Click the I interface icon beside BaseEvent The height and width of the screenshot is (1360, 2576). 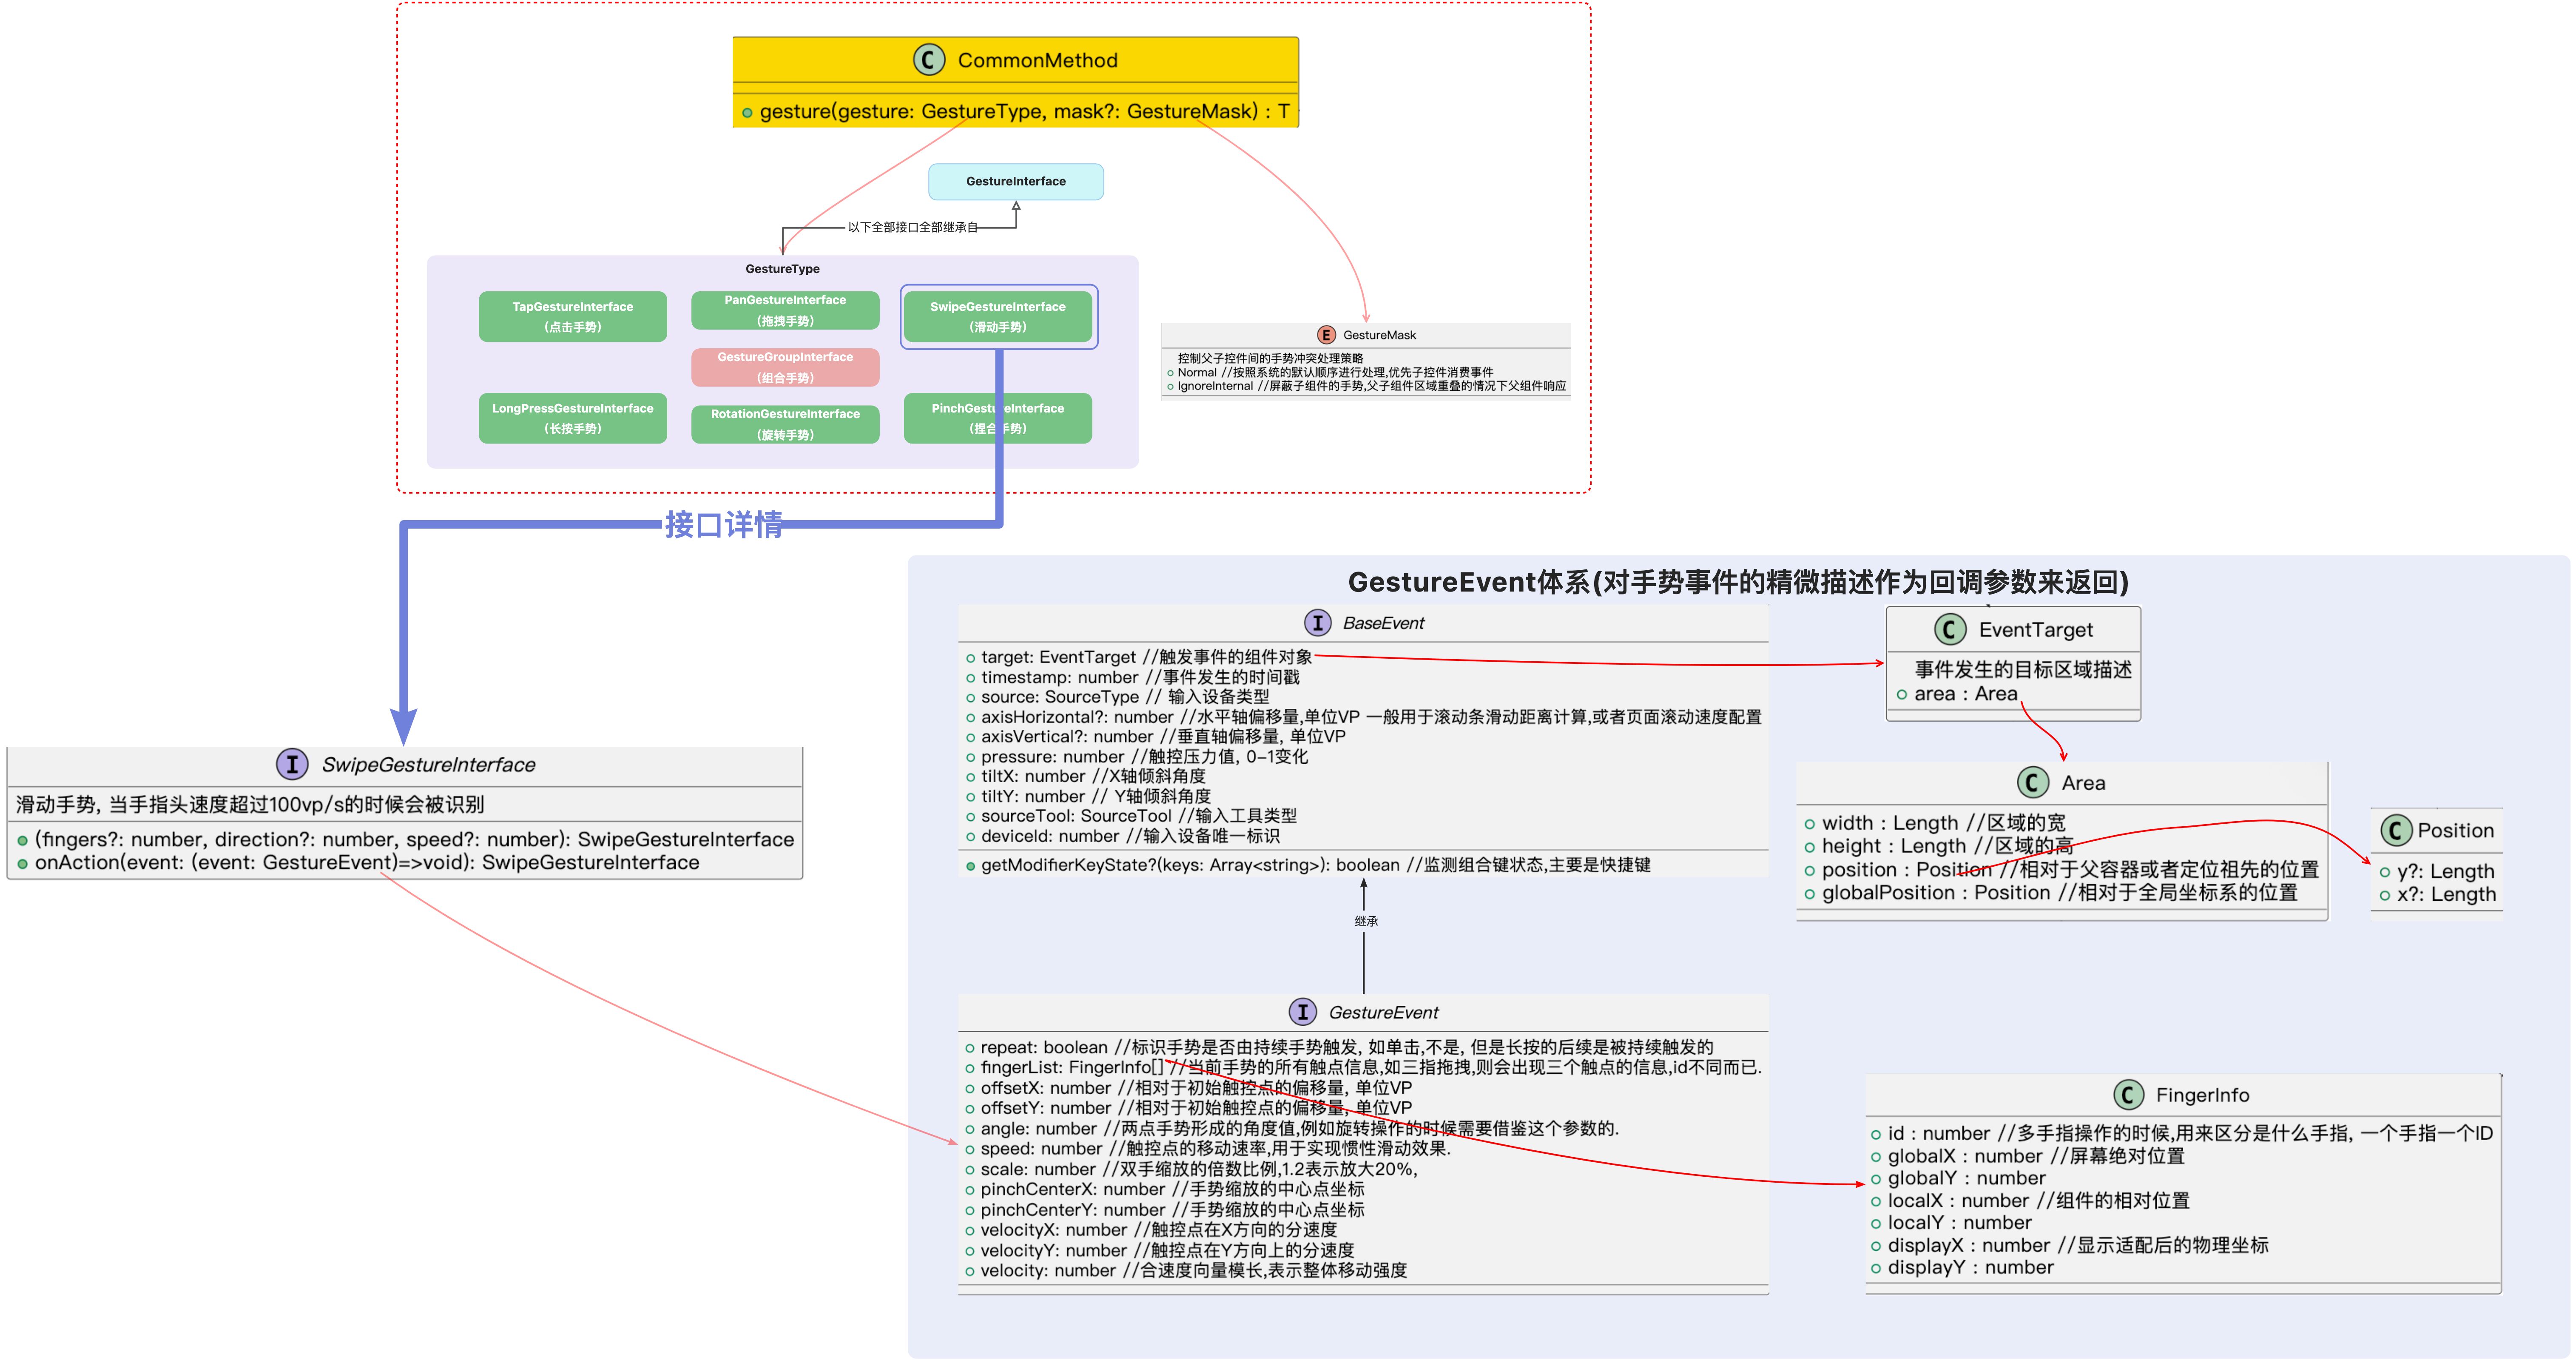pyautogui.click(x=1318, y=623)
